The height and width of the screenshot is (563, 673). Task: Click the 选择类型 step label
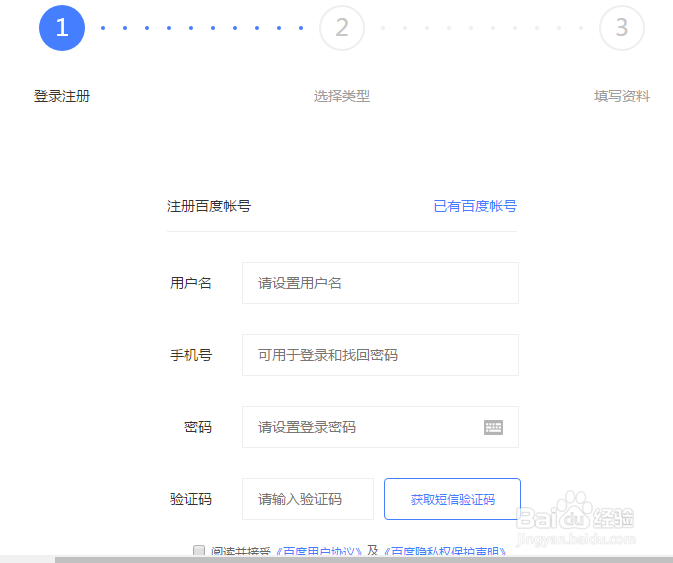click(x=342, y=96)
